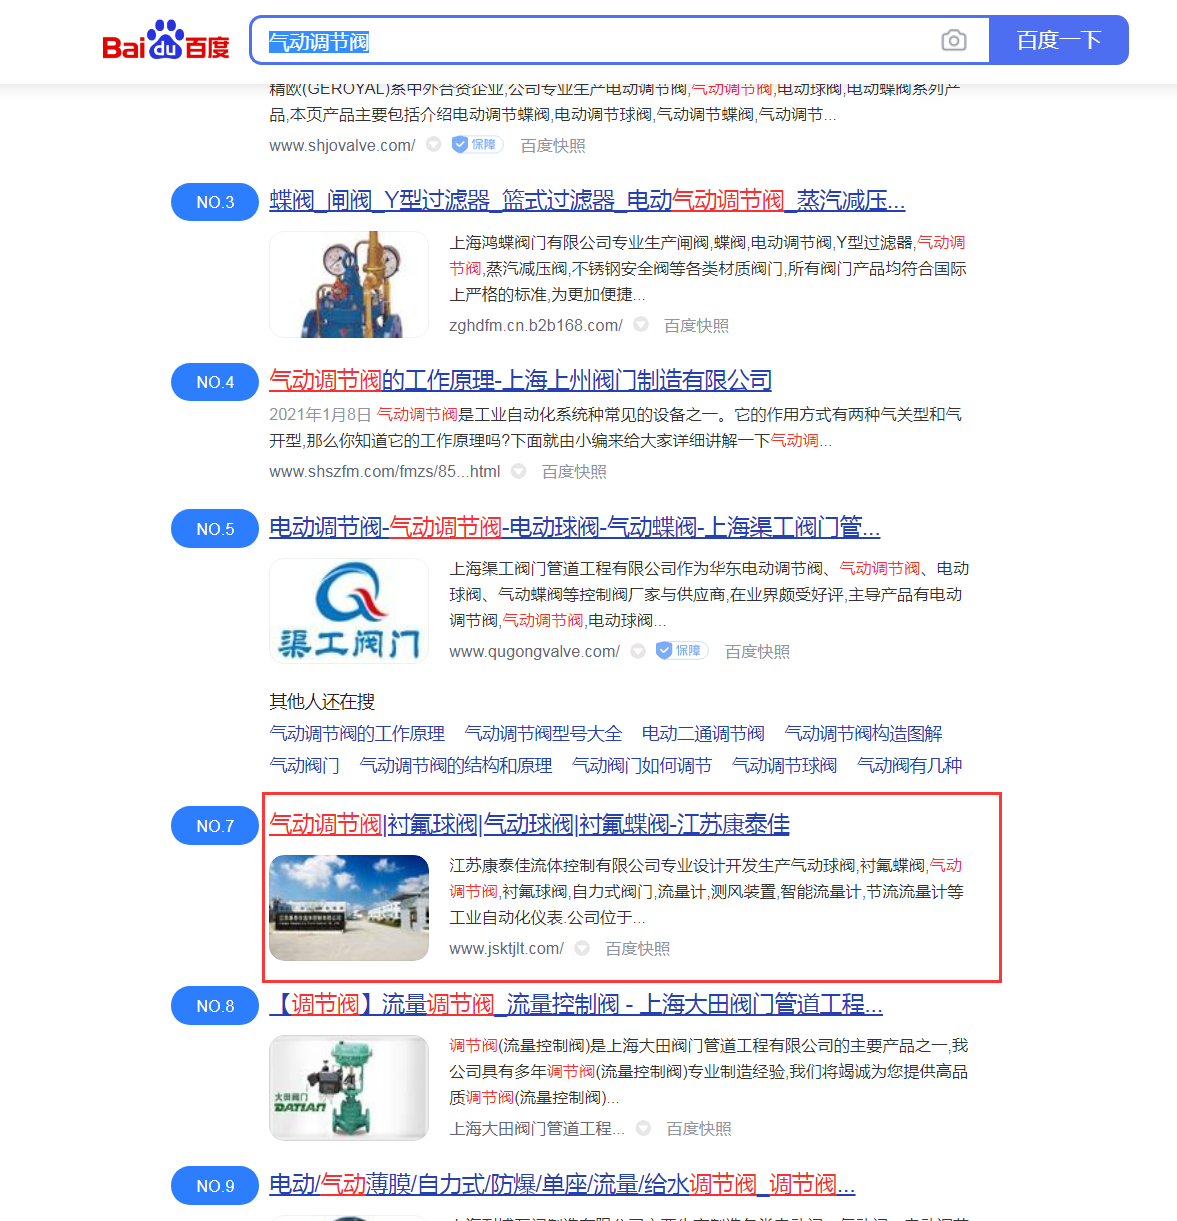Click the valve thumbnail of 上海鸿蝶阀门 result
The width and height of the screenshot is (1177, 1221).
(349, 284)
